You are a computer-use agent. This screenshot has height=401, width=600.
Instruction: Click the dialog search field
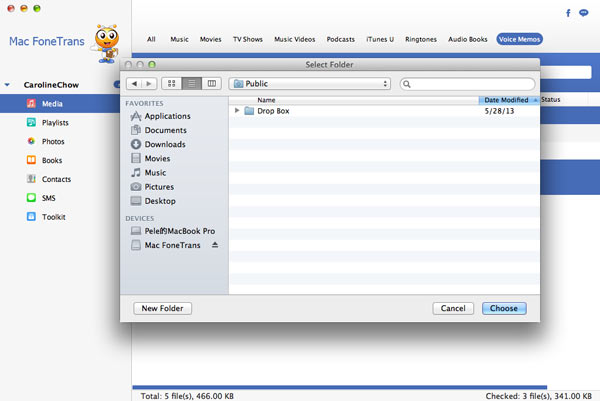click(467, 84)
